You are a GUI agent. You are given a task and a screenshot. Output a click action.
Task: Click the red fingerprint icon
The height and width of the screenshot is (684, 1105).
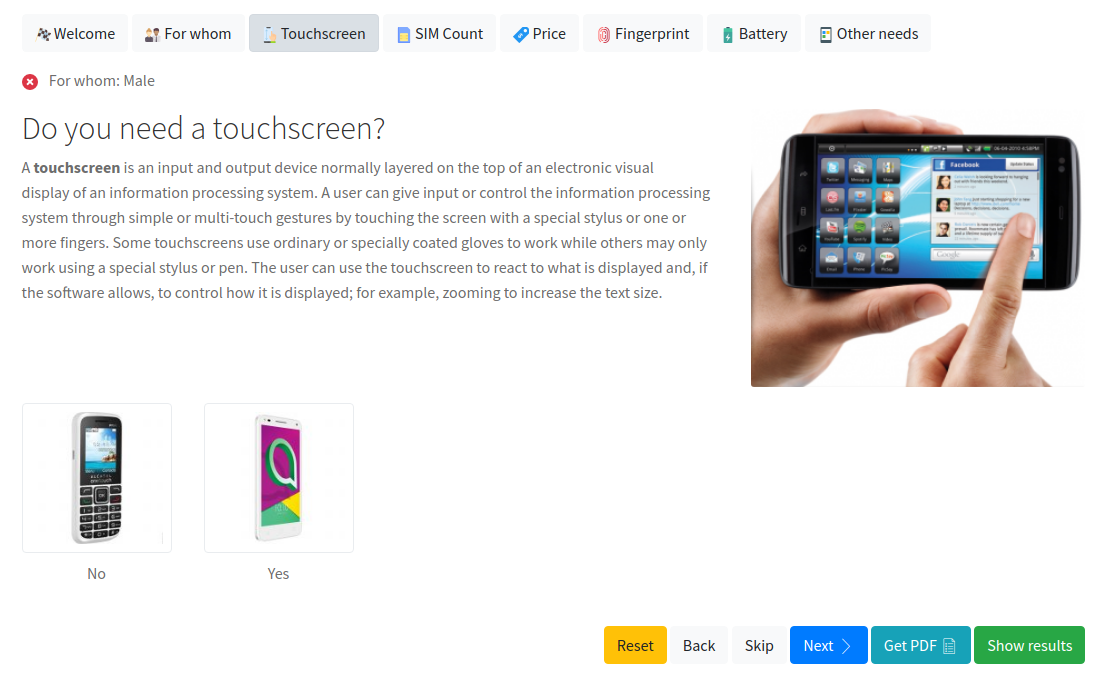pyautogui.click(x=603, y=35)
